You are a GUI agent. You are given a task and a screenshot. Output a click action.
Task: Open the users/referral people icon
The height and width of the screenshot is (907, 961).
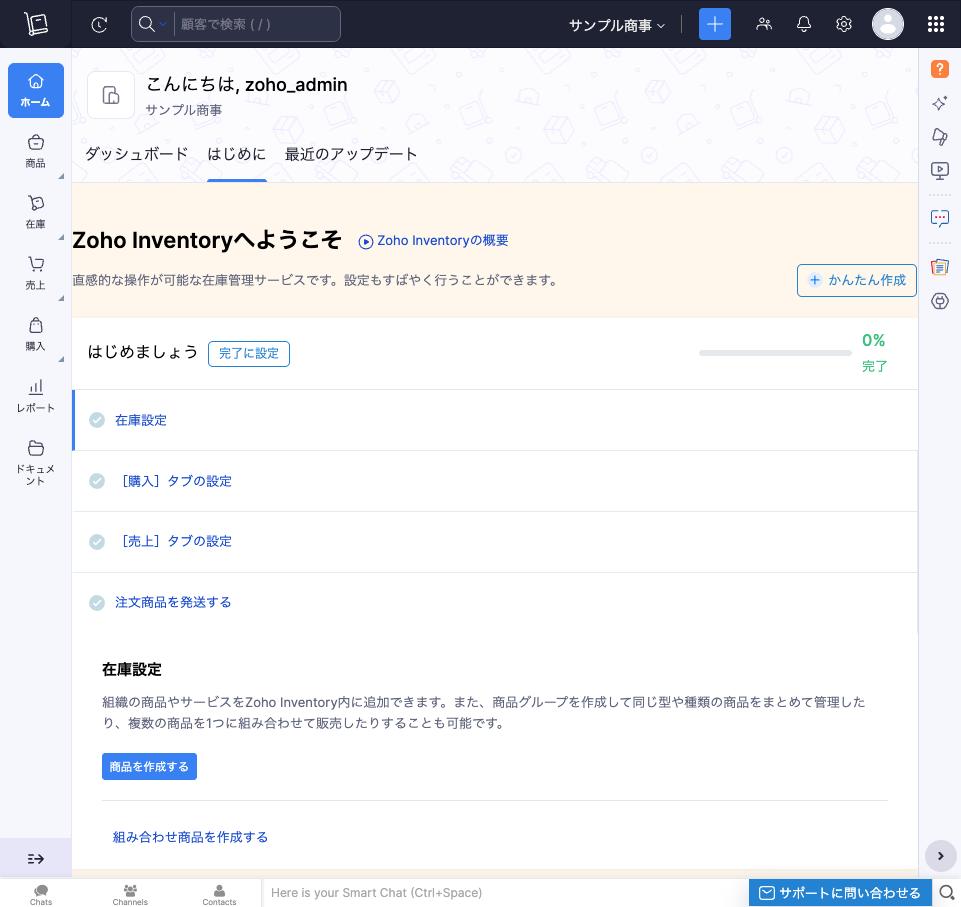click(x=764, y=24)
